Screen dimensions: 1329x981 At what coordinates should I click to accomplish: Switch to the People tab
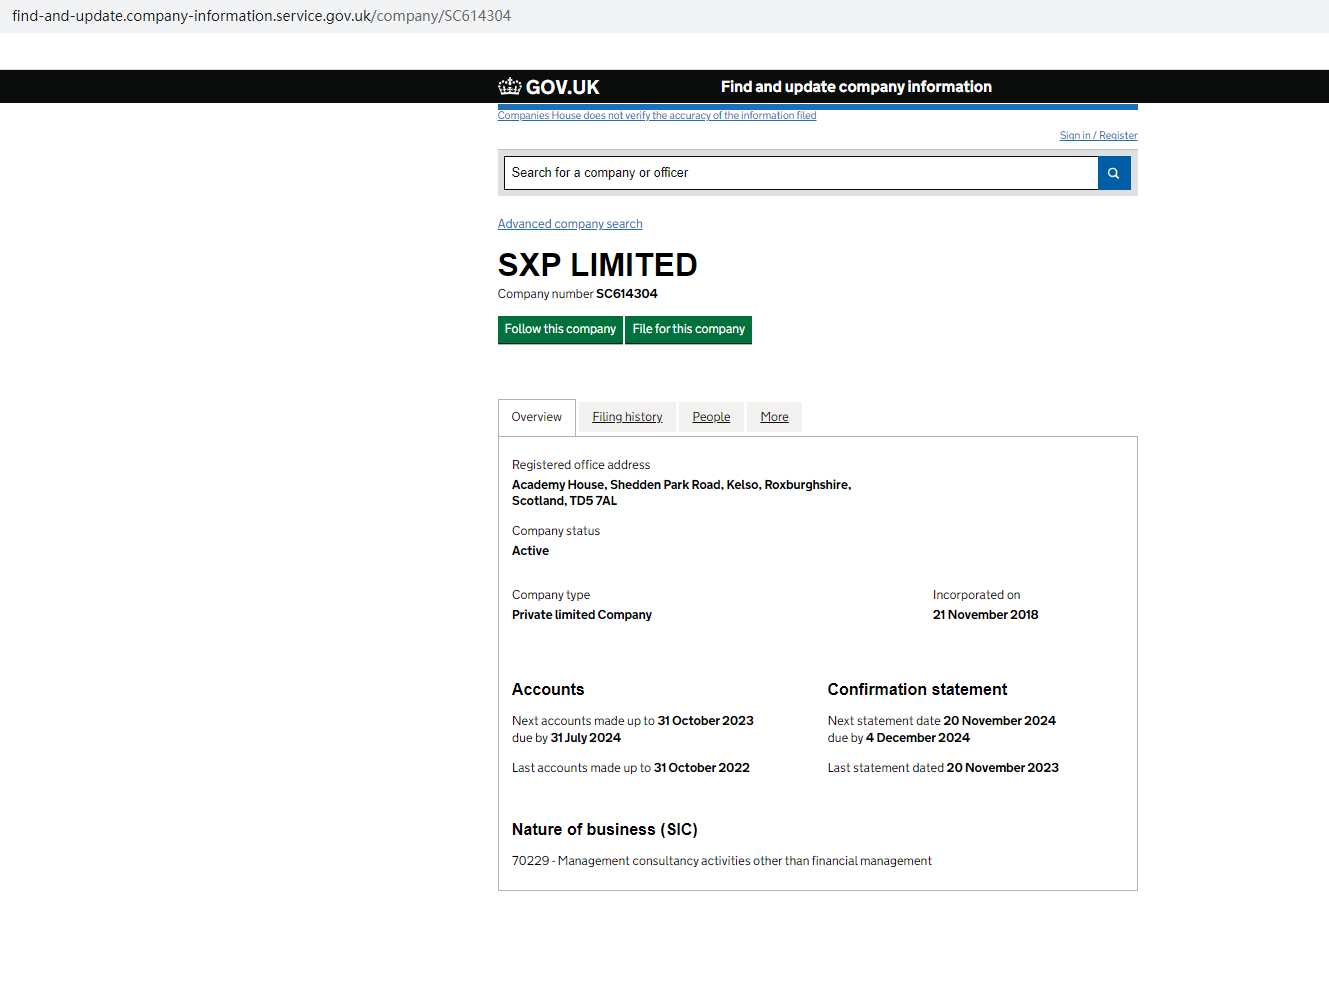(x=711, y=417)
